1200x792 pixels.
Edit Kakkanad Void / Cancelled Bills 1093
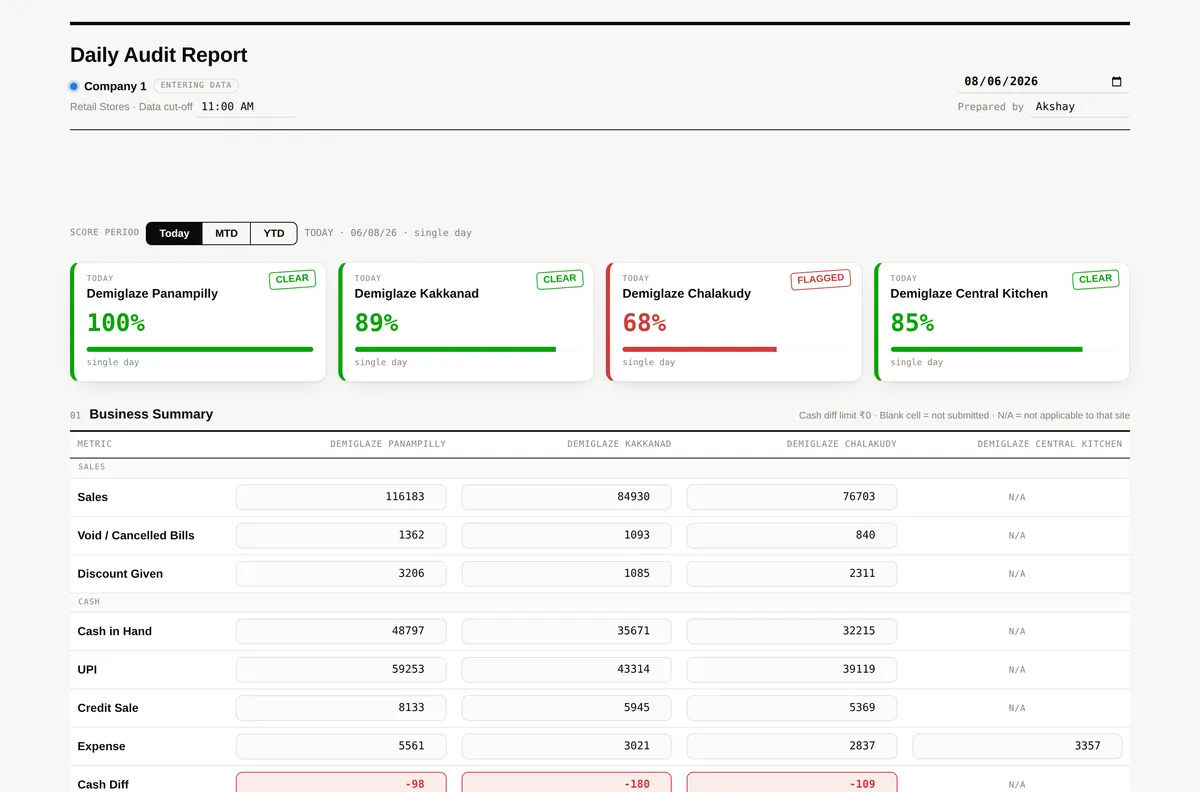coord(566,535)
